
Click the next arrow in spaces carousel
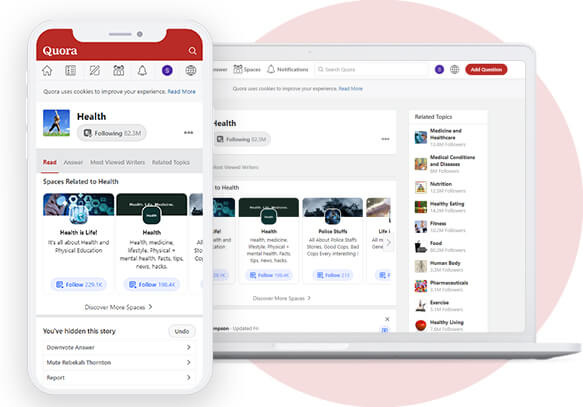pyautogui.click(x=389, y=243)
